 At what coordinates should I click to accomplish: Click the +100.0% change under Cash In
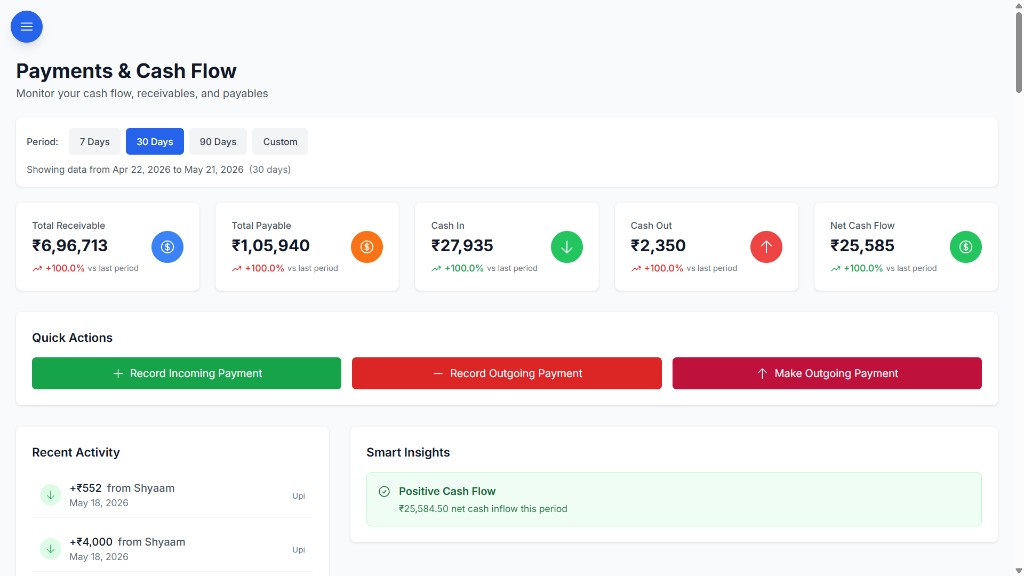click(x=464, y=268)
